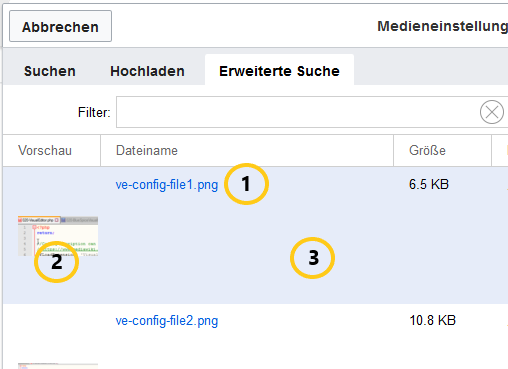Open the ve-config-file1.png link
Screen dimensions: 508x369
pos(167,184)
